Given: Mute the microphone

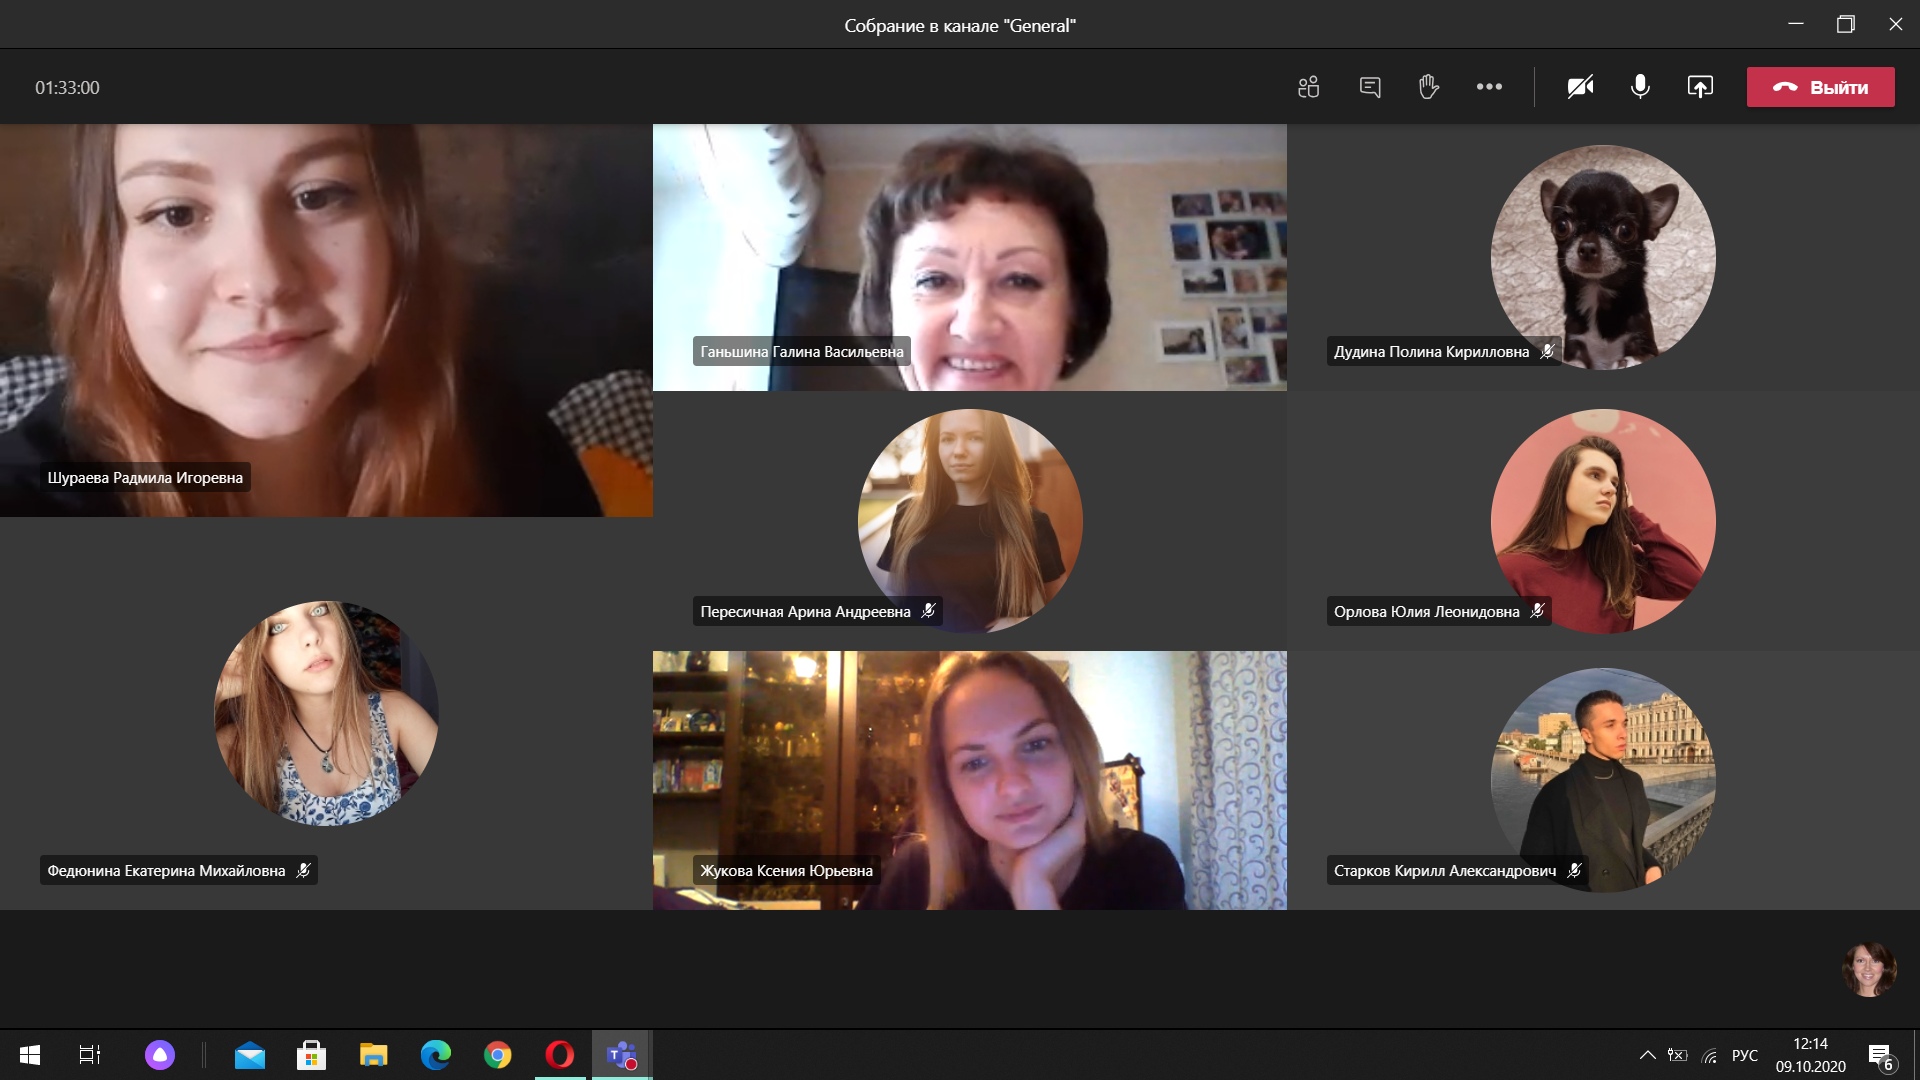Looking at the screenshot, I should tap(1640, 87).
